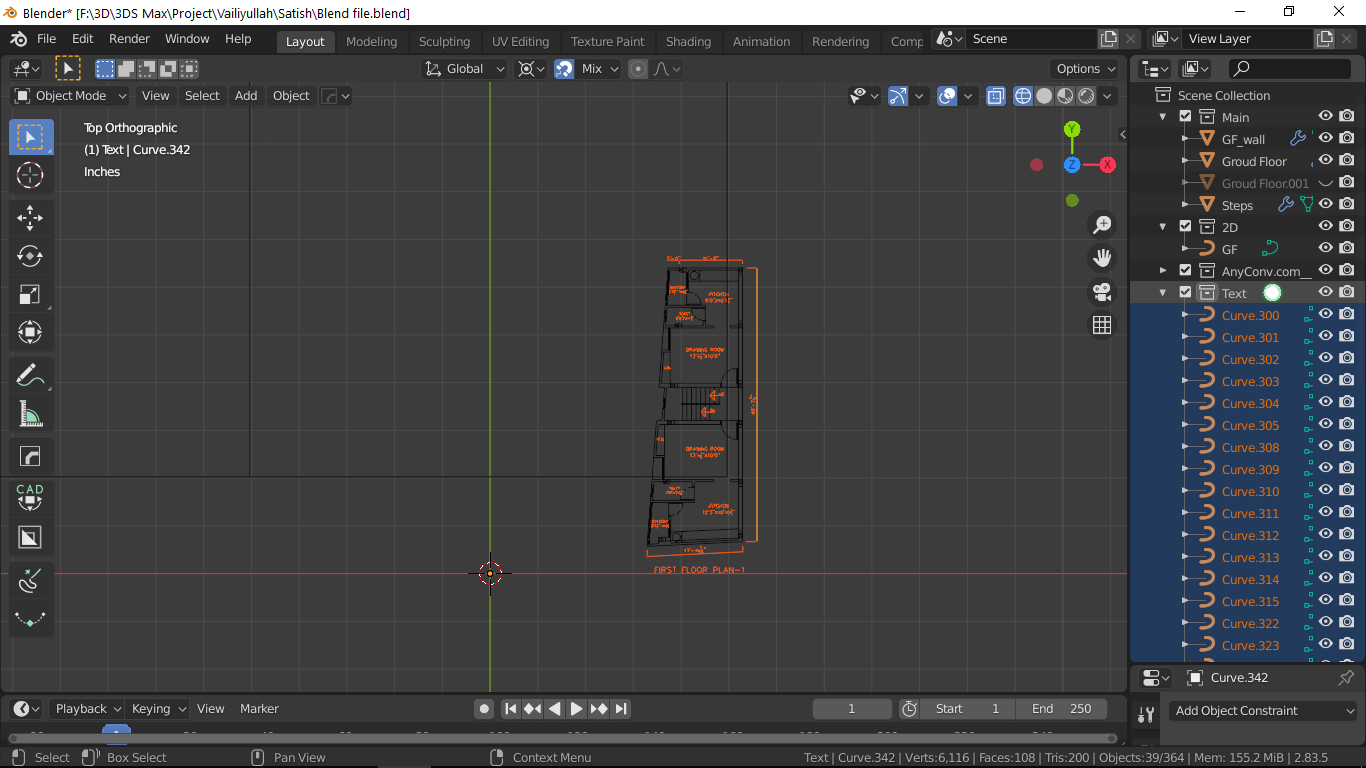Viewport: 1366px width, 768px height.
Task: Activate the Move tool
Action: click(x=30, y=218)
